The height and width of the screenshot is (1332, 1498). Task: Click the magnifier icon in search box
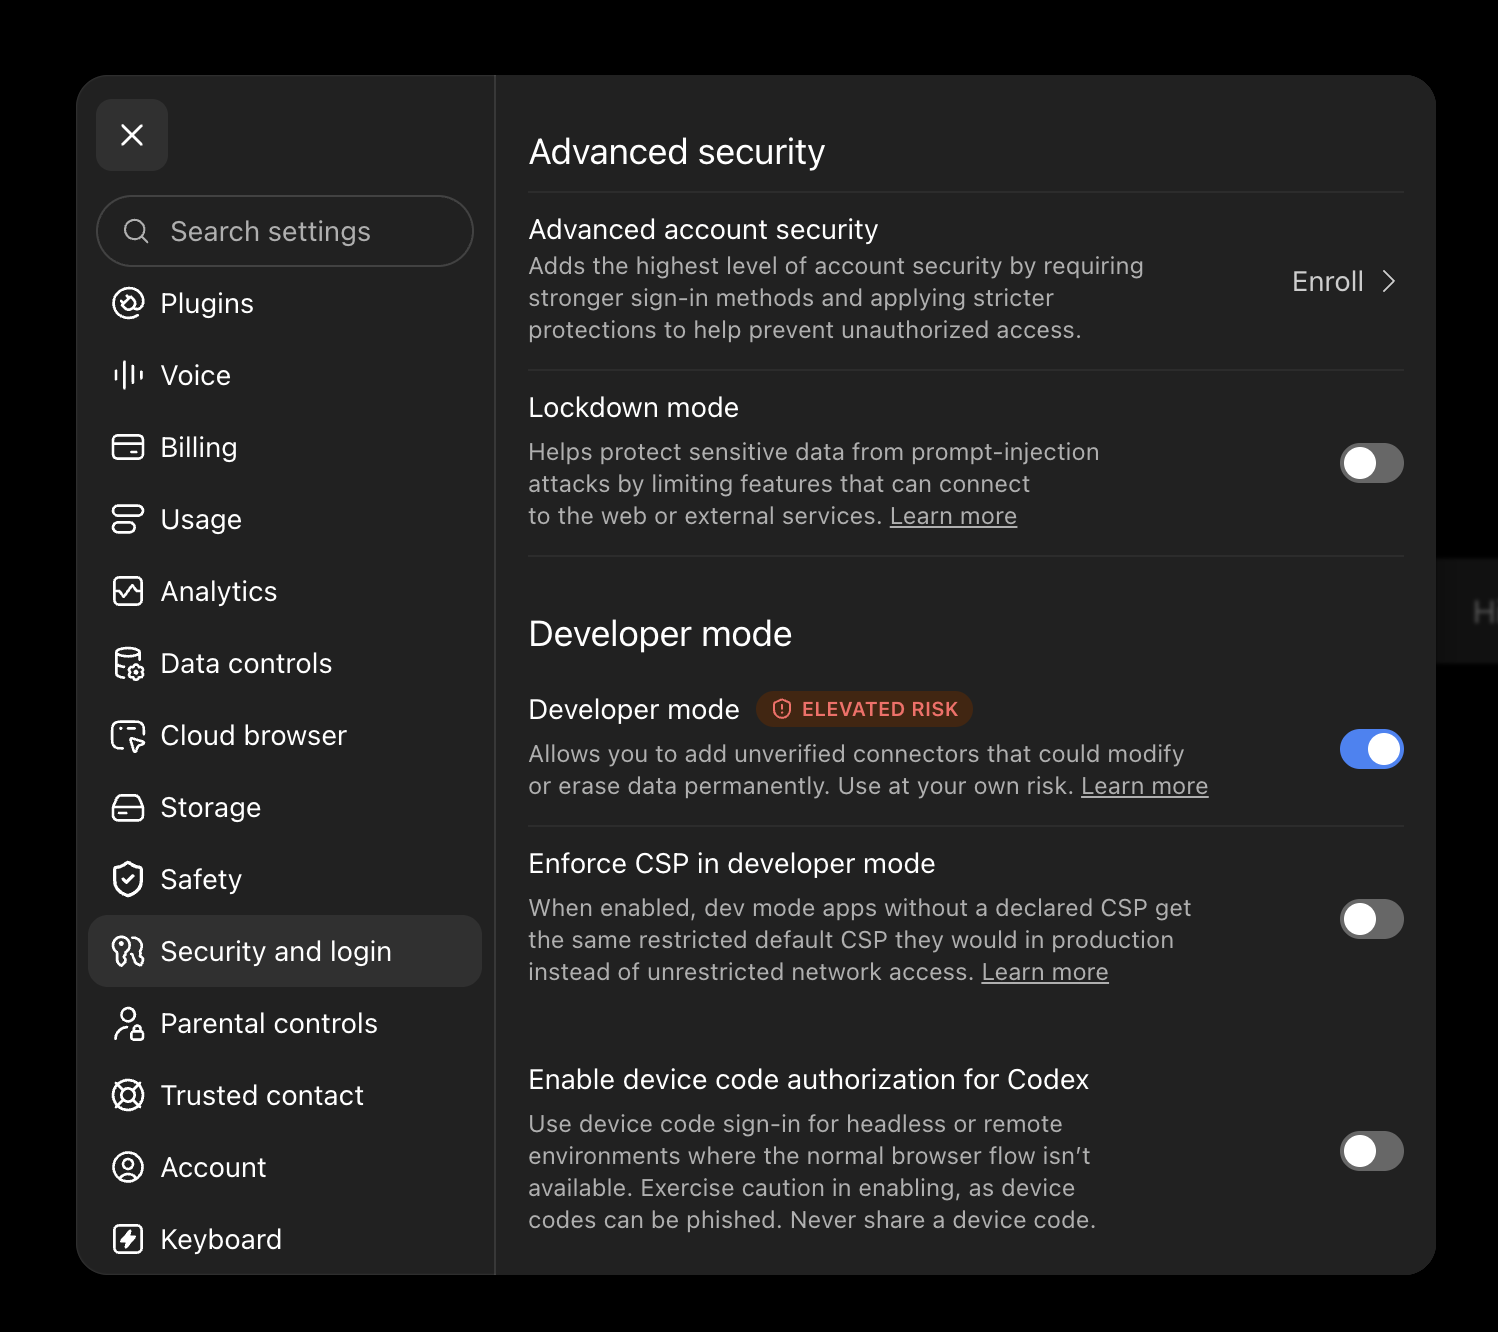click(136, 231)
